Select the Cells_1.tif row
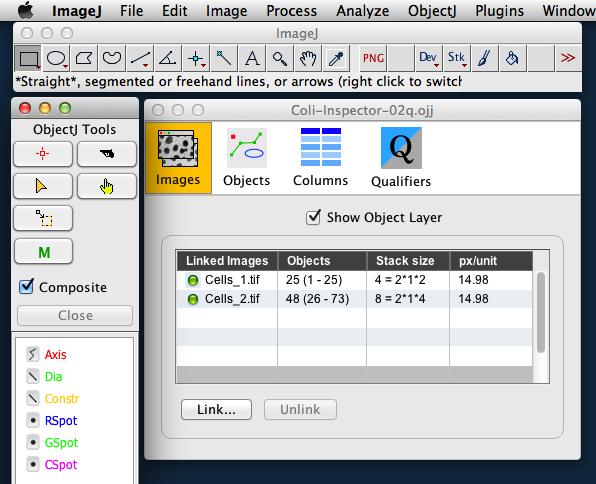The image size is (596, 484). (355, 280)
